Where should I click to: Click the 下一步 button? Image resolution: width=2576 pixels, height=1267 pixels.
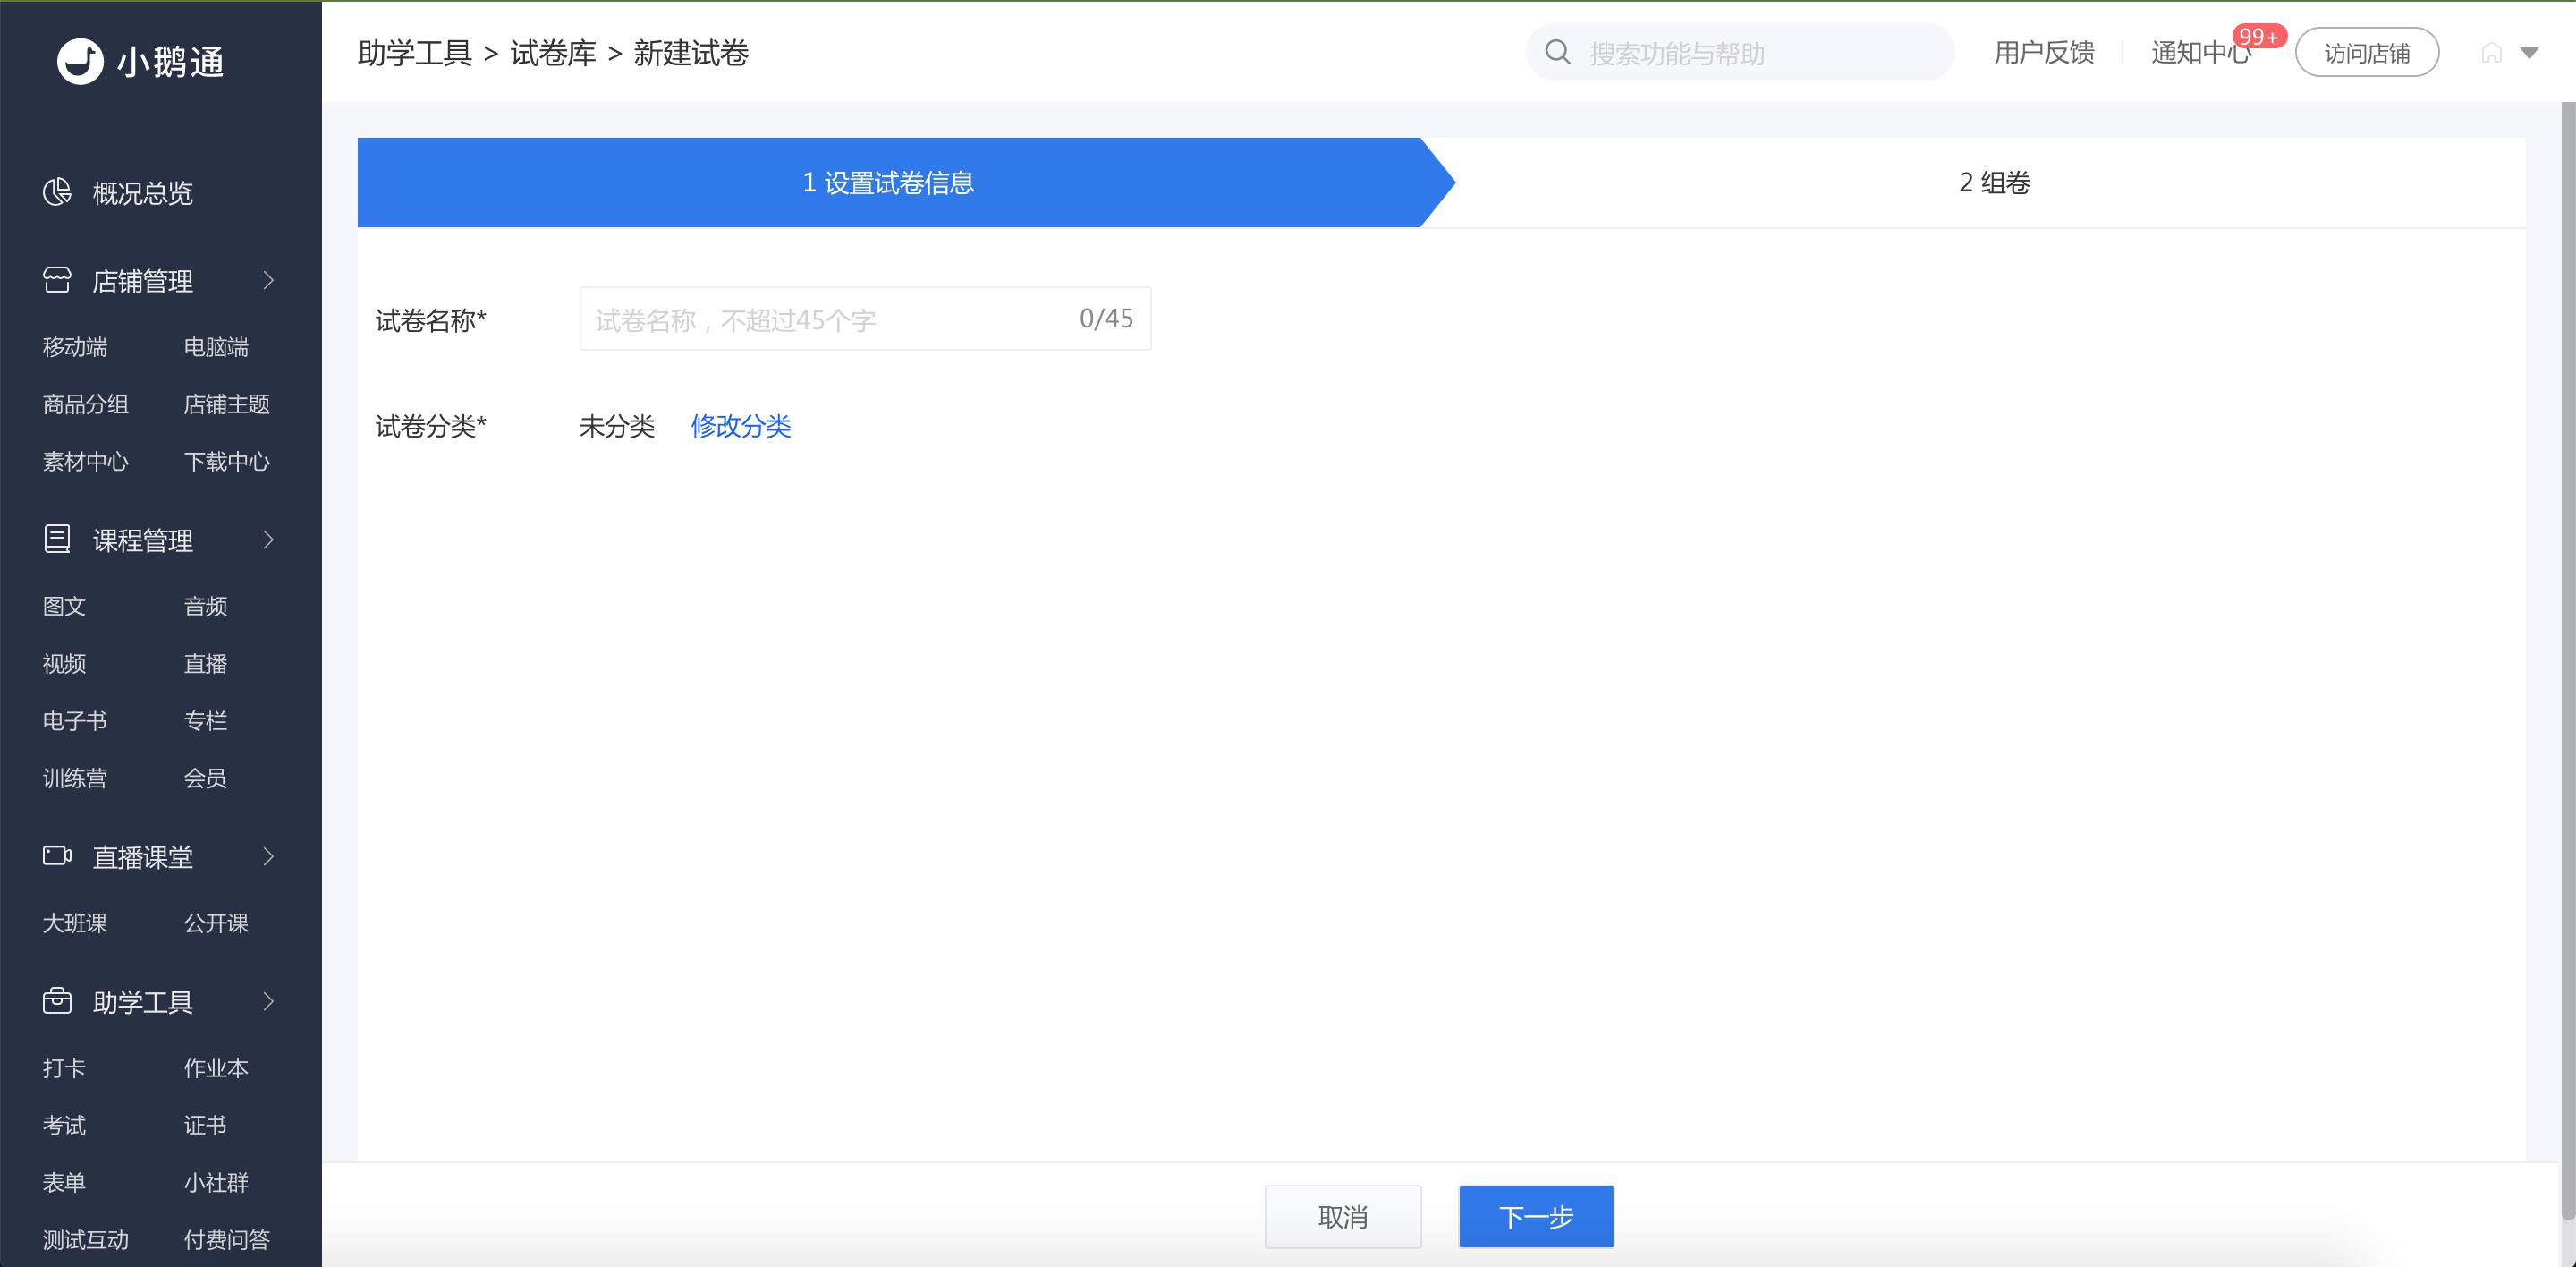(1536, 1216)
